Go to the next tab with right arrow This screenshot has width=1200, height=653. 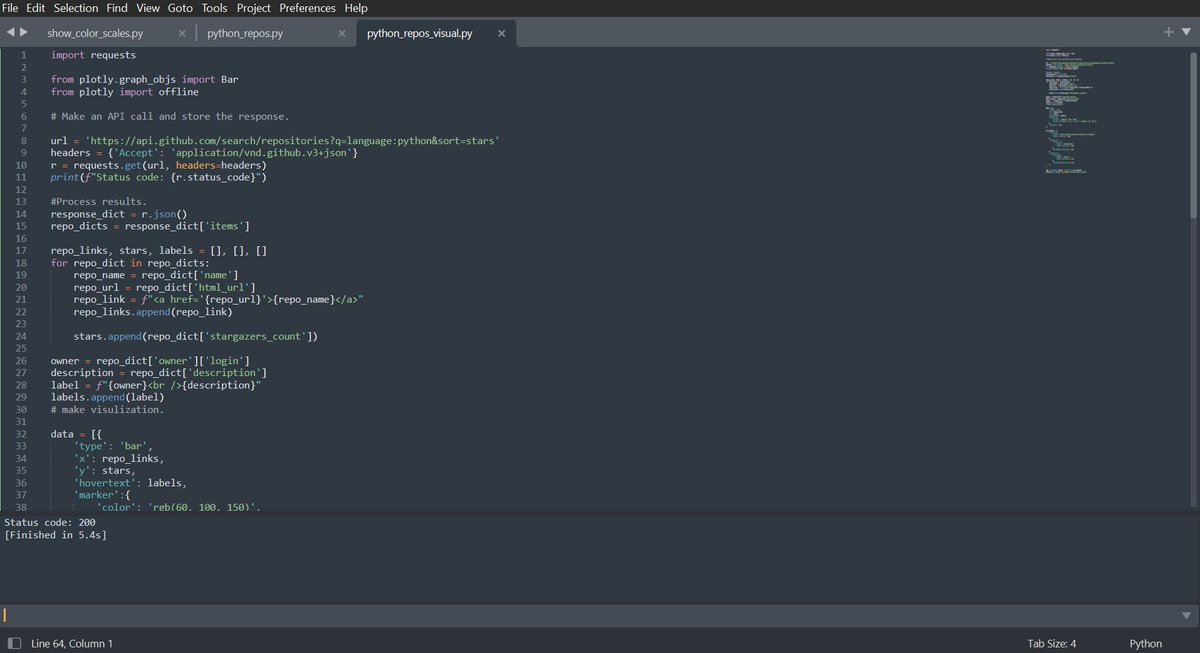tap(24, 33)
